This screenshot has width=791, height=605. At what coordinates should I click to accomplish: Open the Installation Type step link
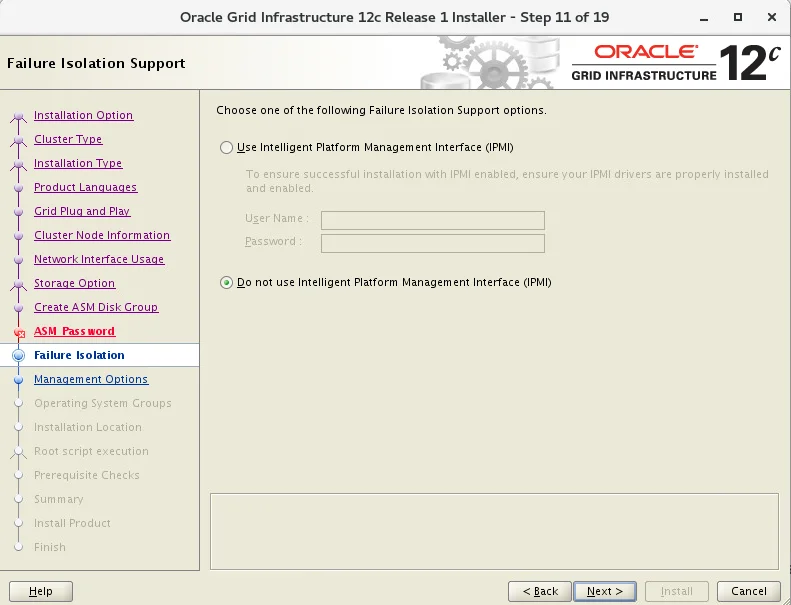[x=78, y=163]
